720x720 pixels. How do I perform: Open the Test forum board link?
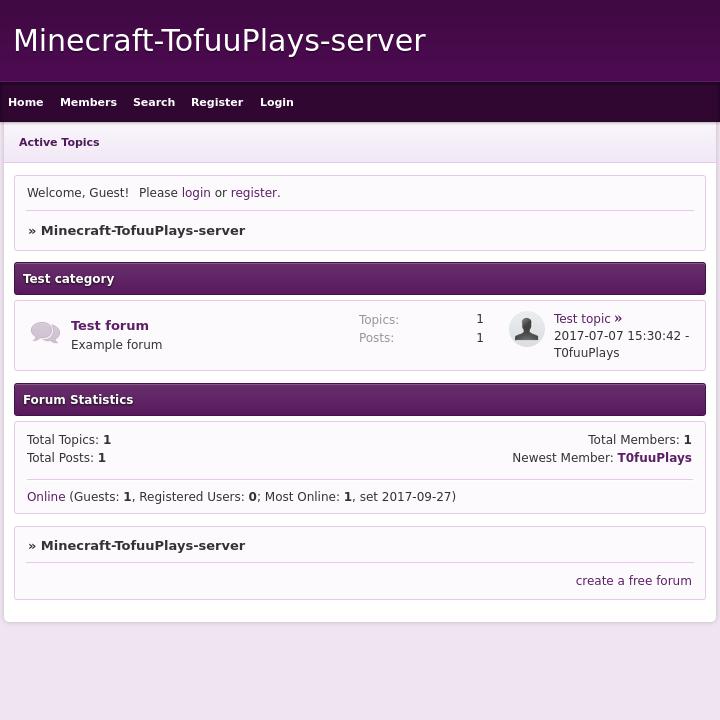click(x=110, y=325)
